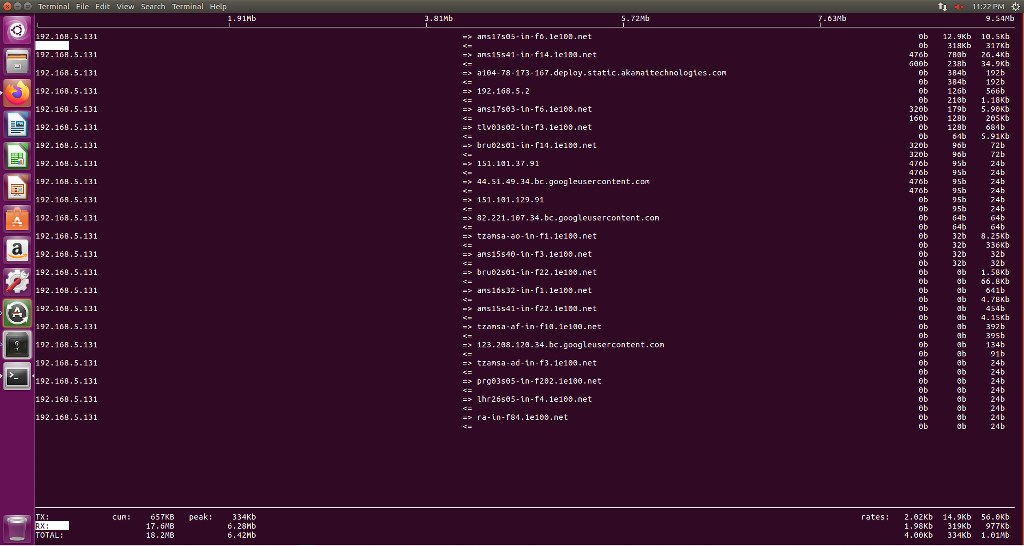Open the Amazon launcher icon
The width and height of the screenshot is (1024, 546).
(x=17, y=250)
